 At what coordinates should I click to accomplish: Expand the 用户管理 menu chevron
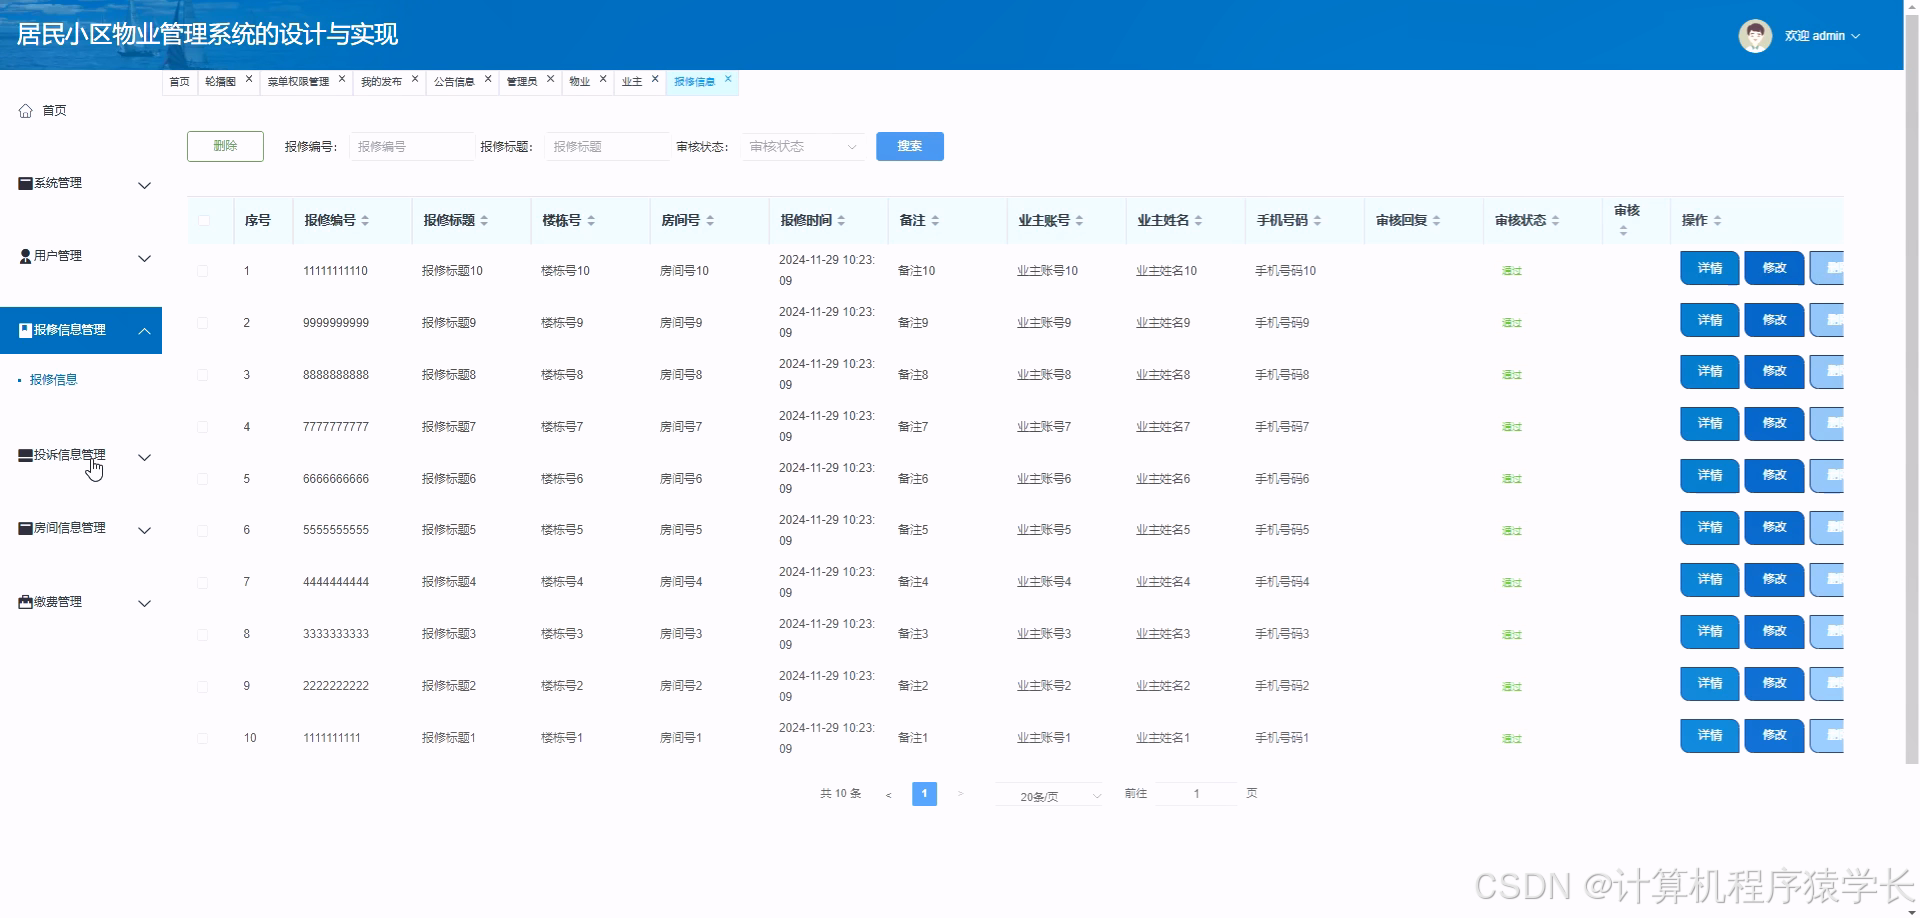145,258
